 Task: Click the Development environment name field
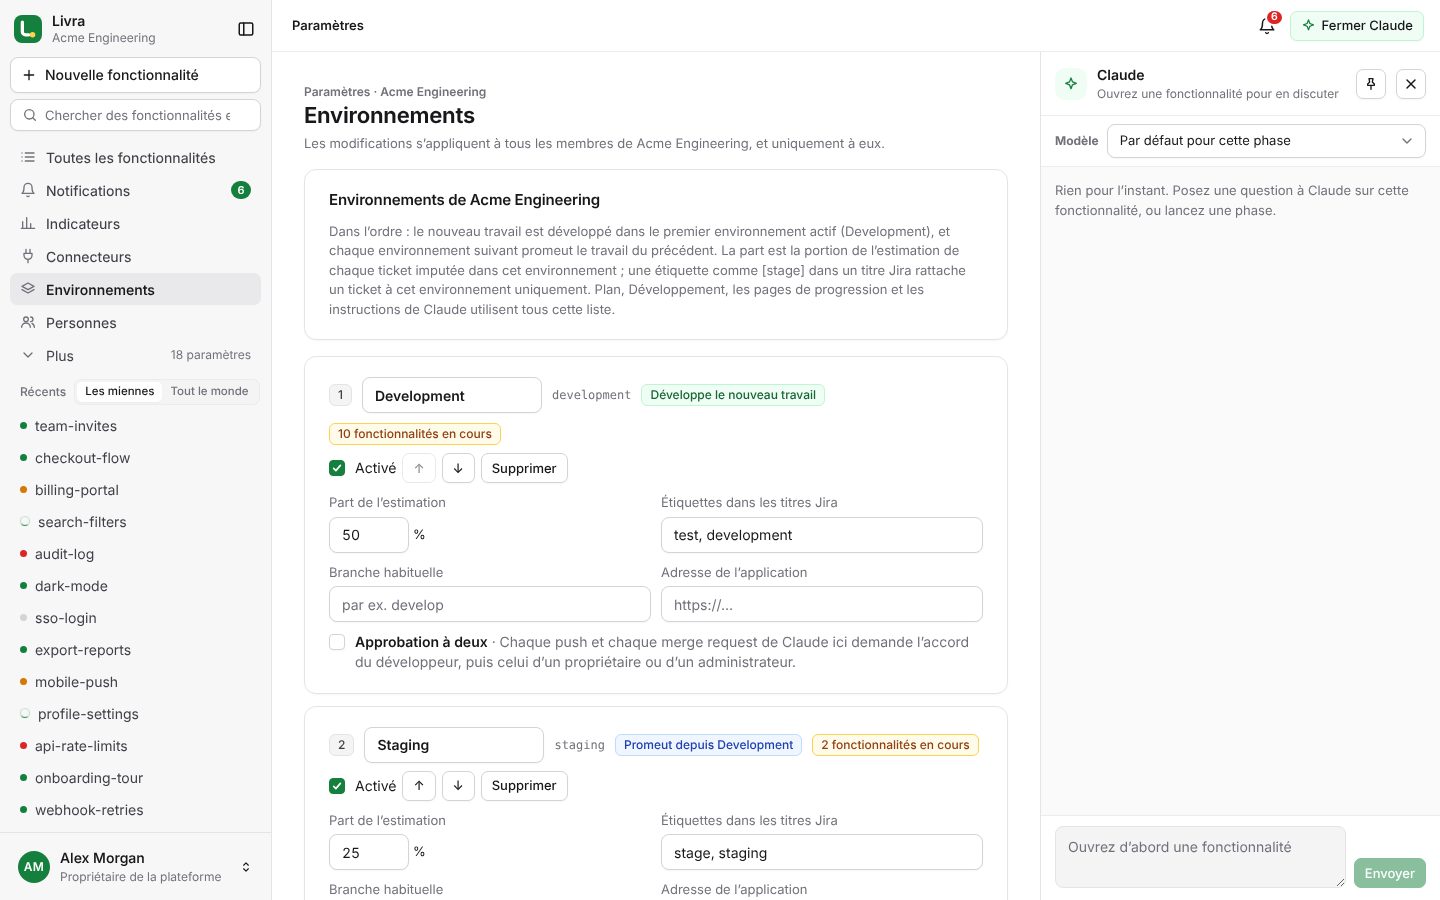click(x=452, y=395)
